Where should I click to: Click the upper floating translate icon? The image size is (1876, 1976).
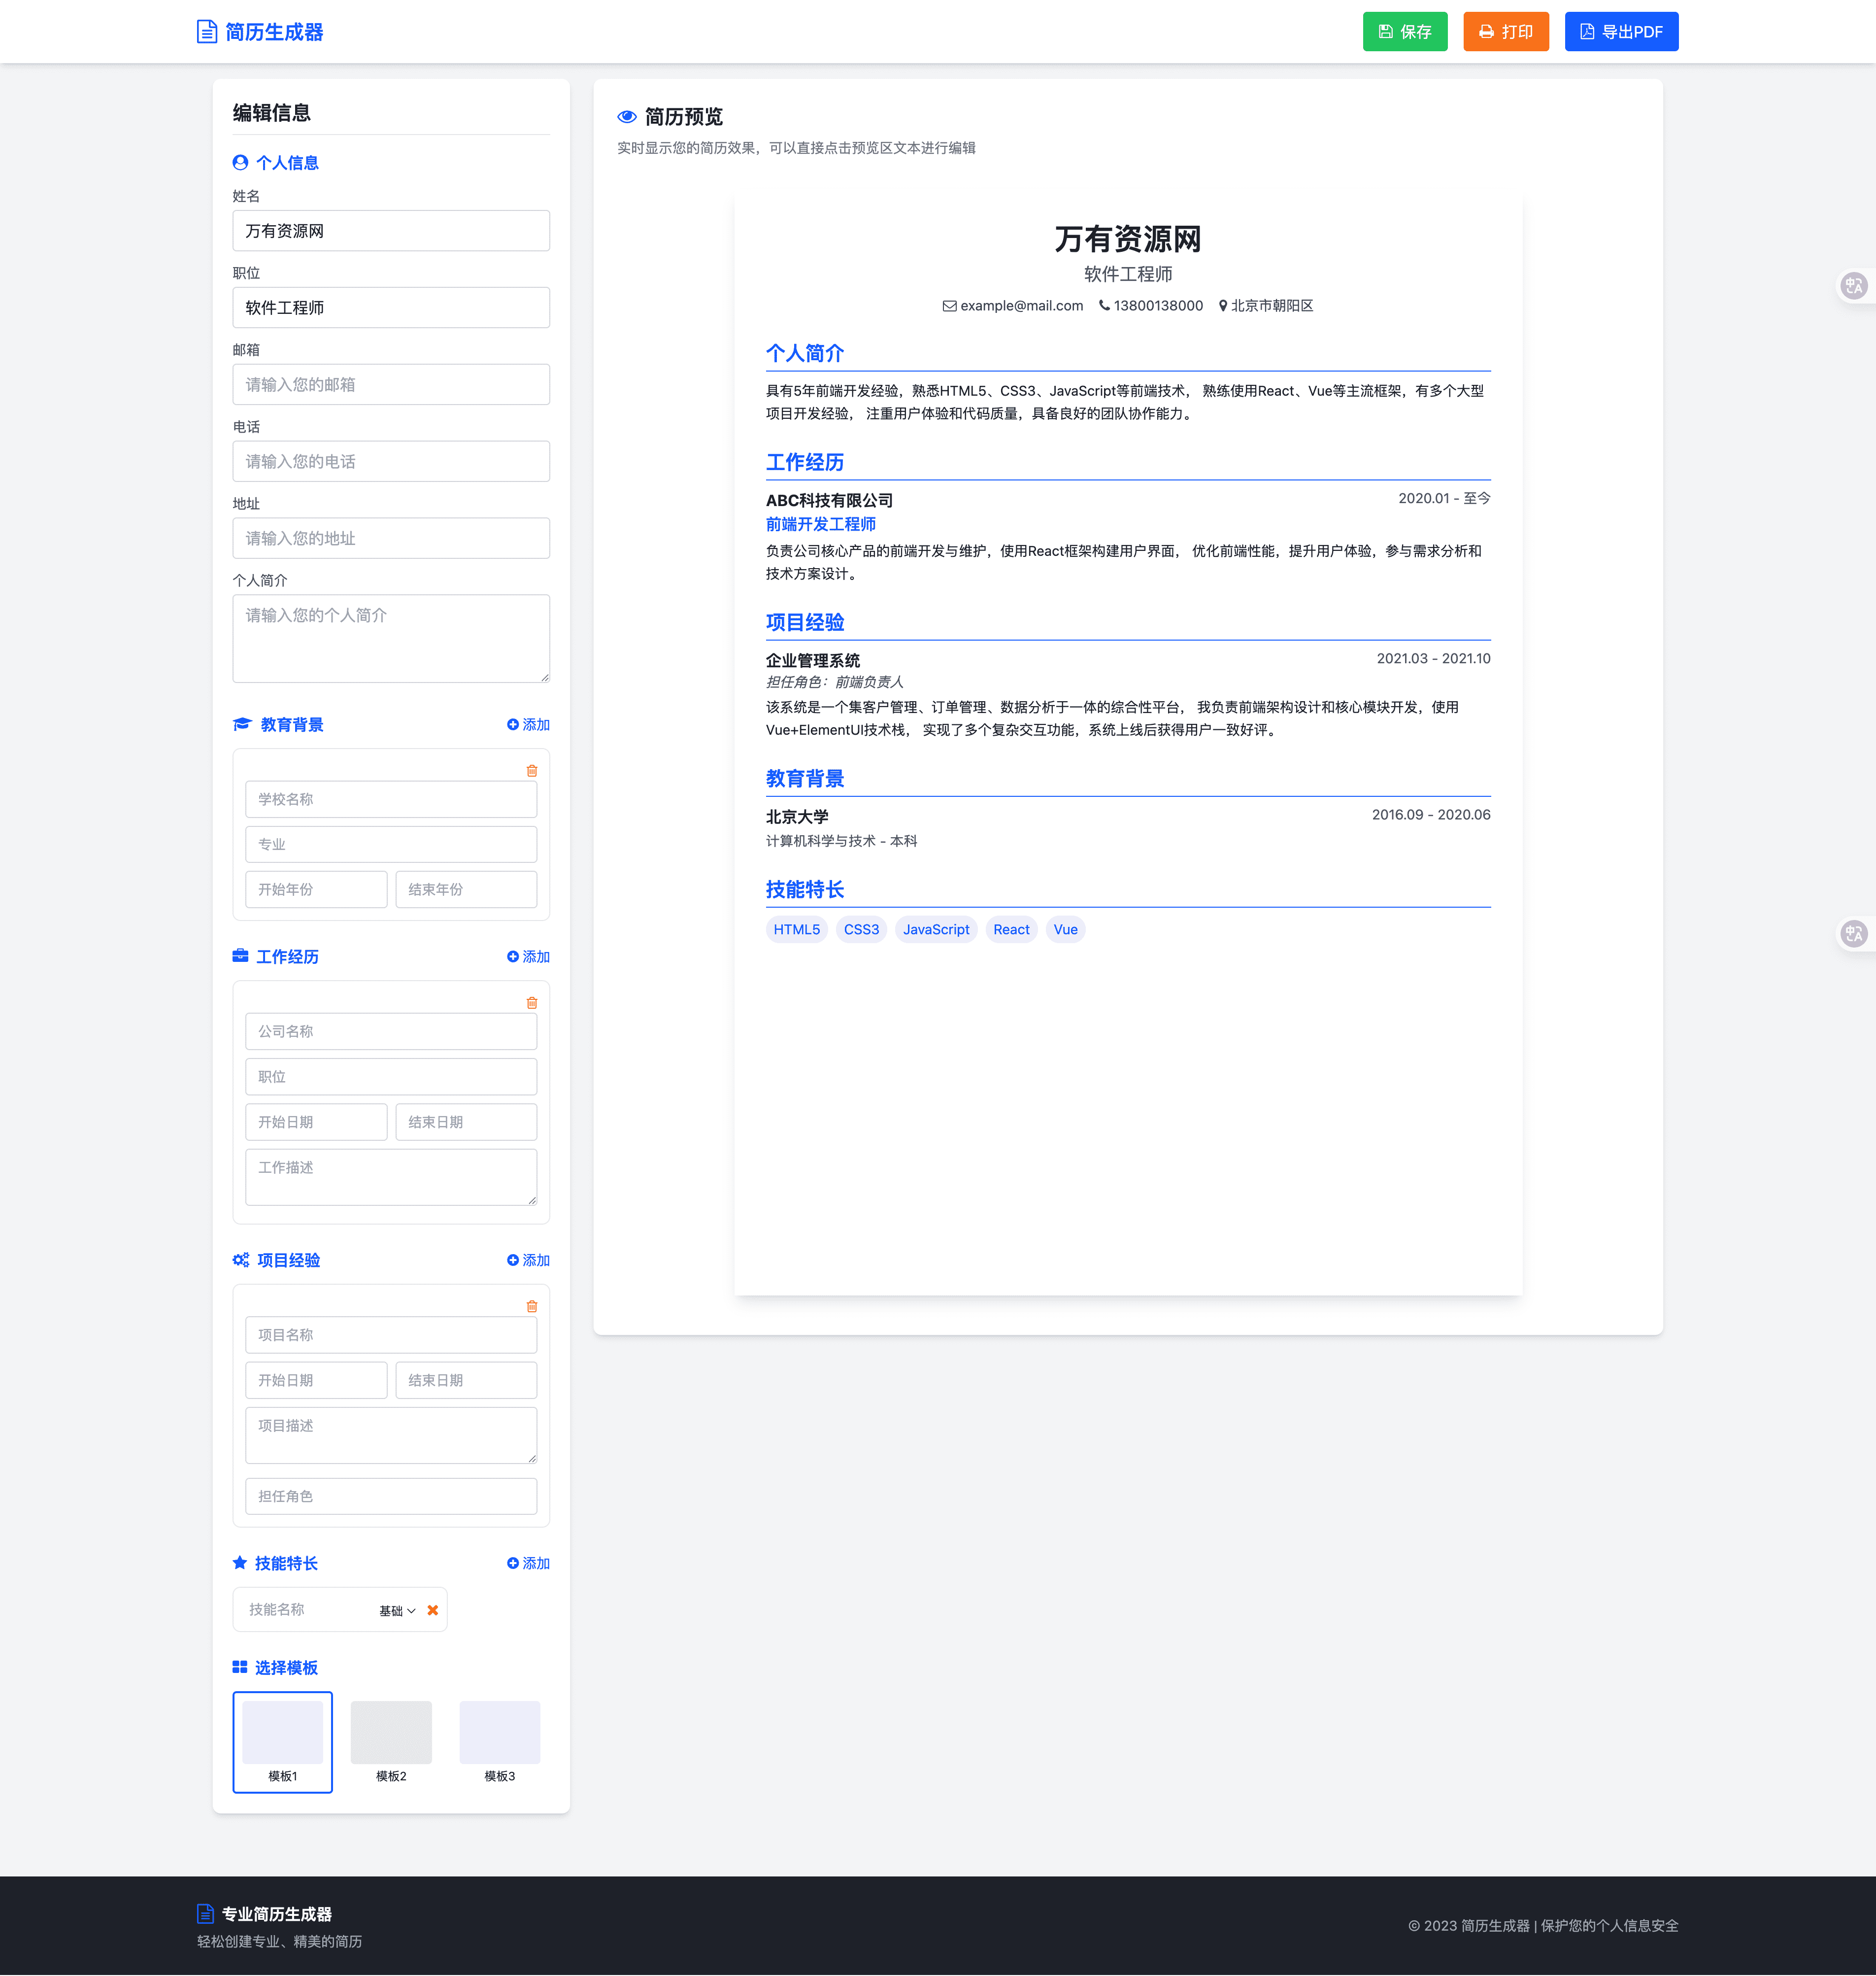1854,286
